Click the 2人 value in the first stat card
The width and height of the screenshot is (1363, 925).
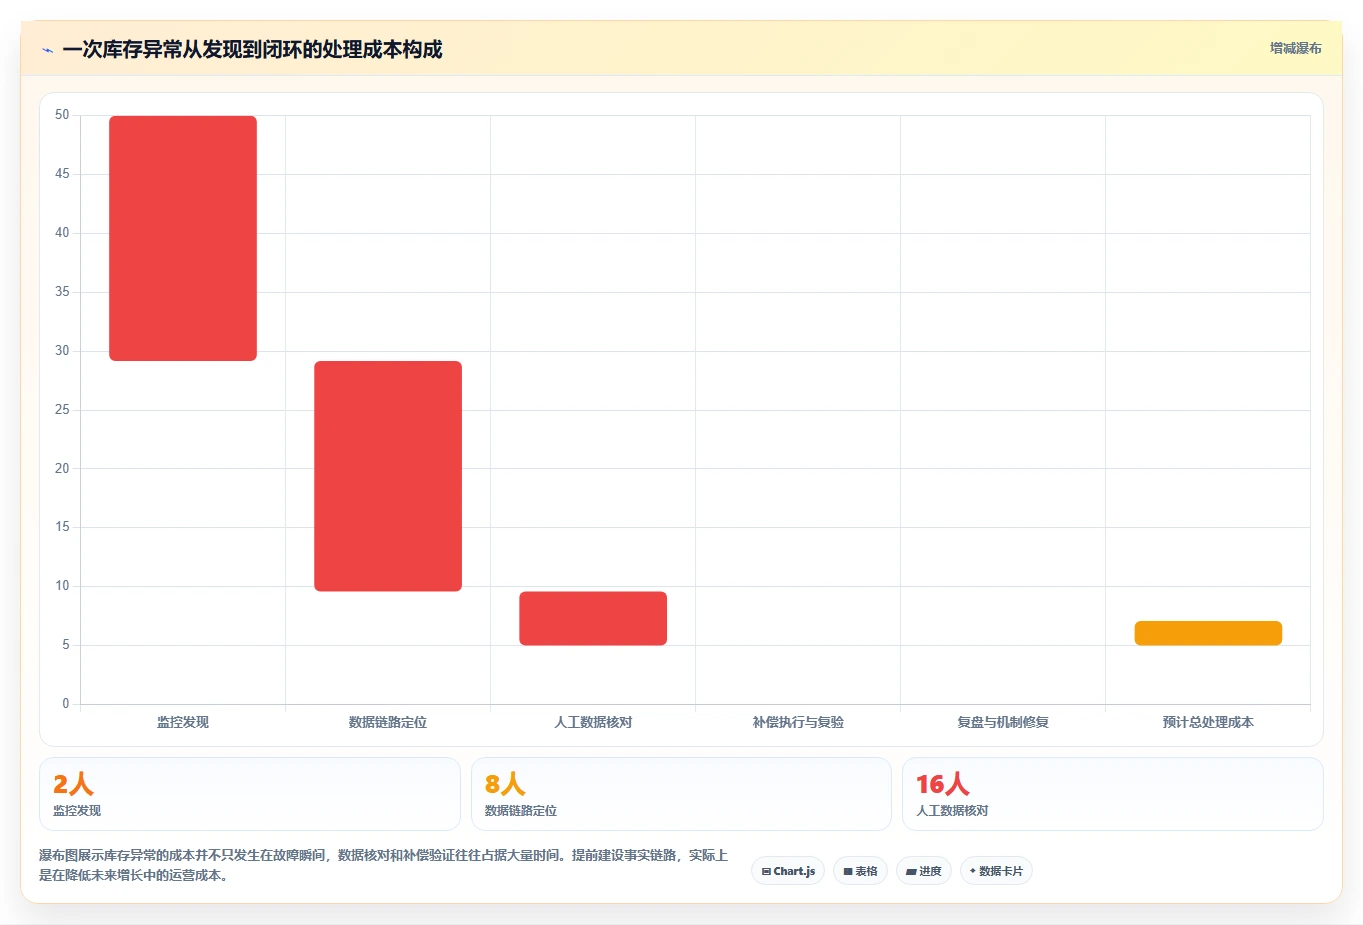[x=73, y=784]
